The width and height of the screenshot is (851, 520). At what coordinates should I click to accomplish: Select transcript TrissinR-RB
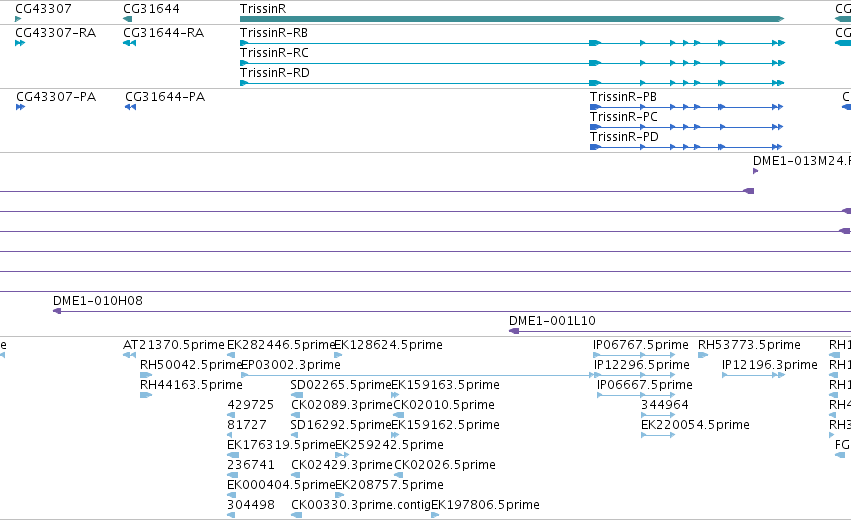[x=274, y=33]
